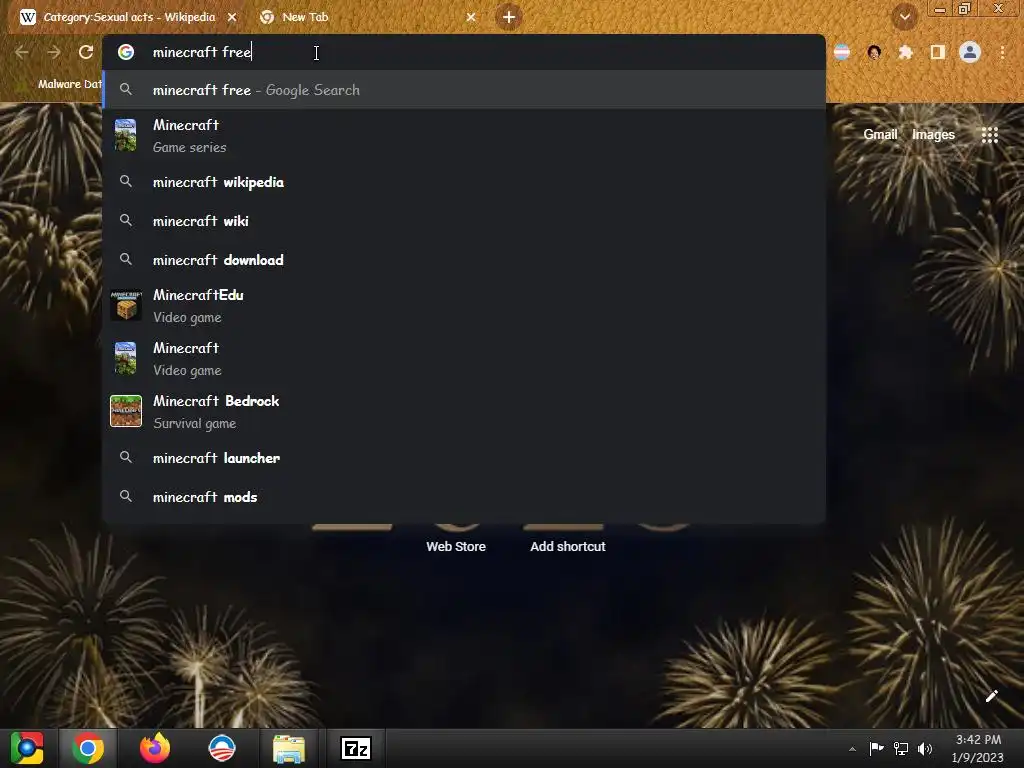1024x768 pixels.
Task: Open the tab search dropdown arrow
Action: click(904, 18)
